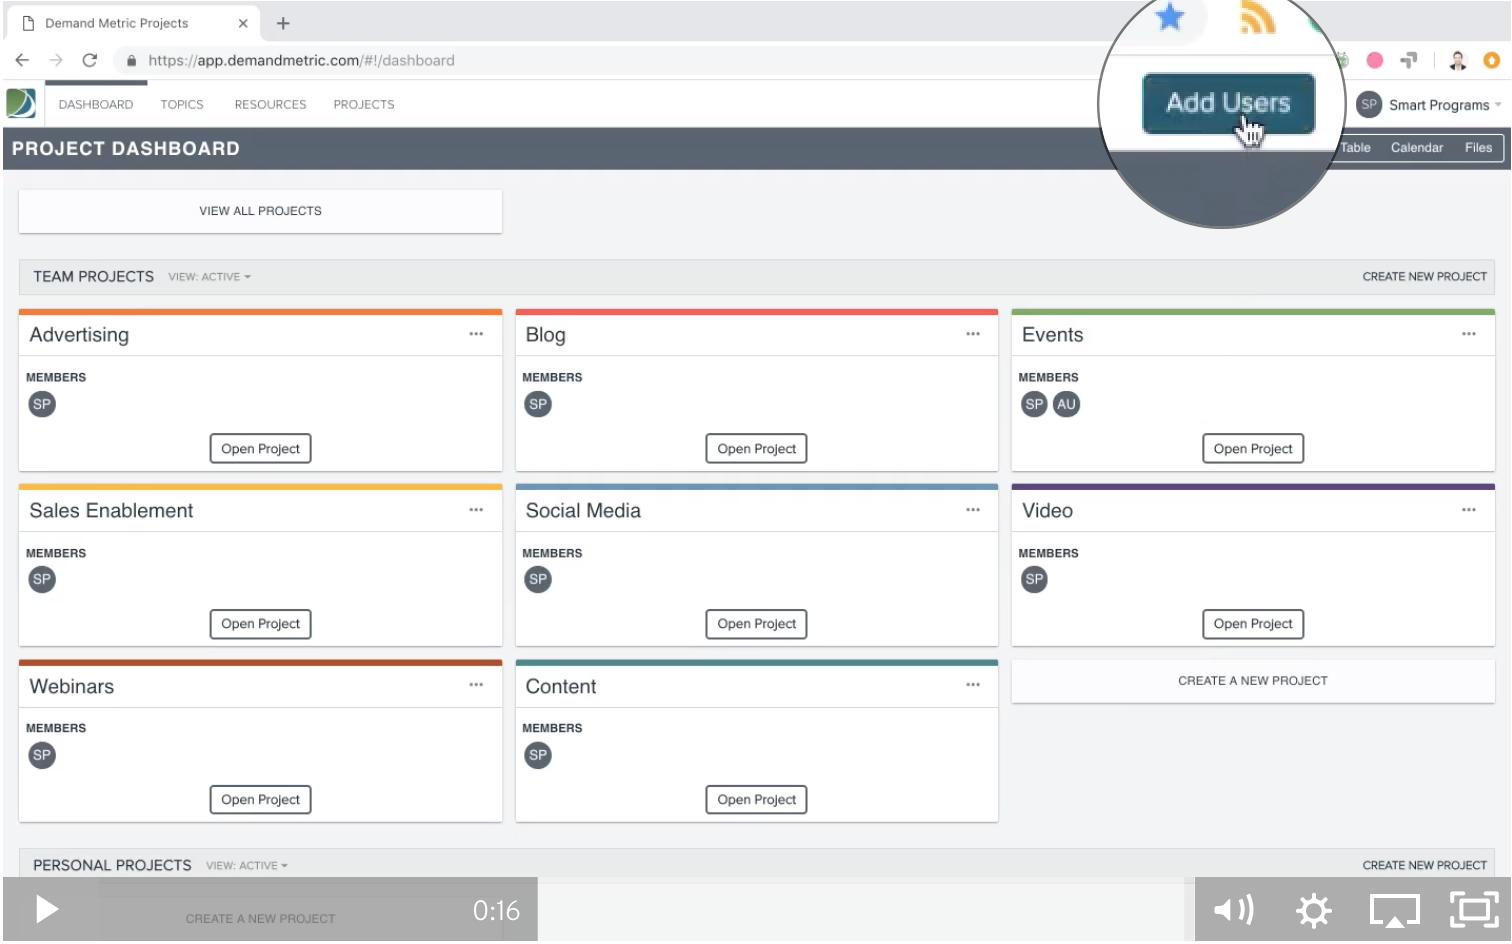
Task: Click SP member avatar in Advertising
Action: [42, 404]
